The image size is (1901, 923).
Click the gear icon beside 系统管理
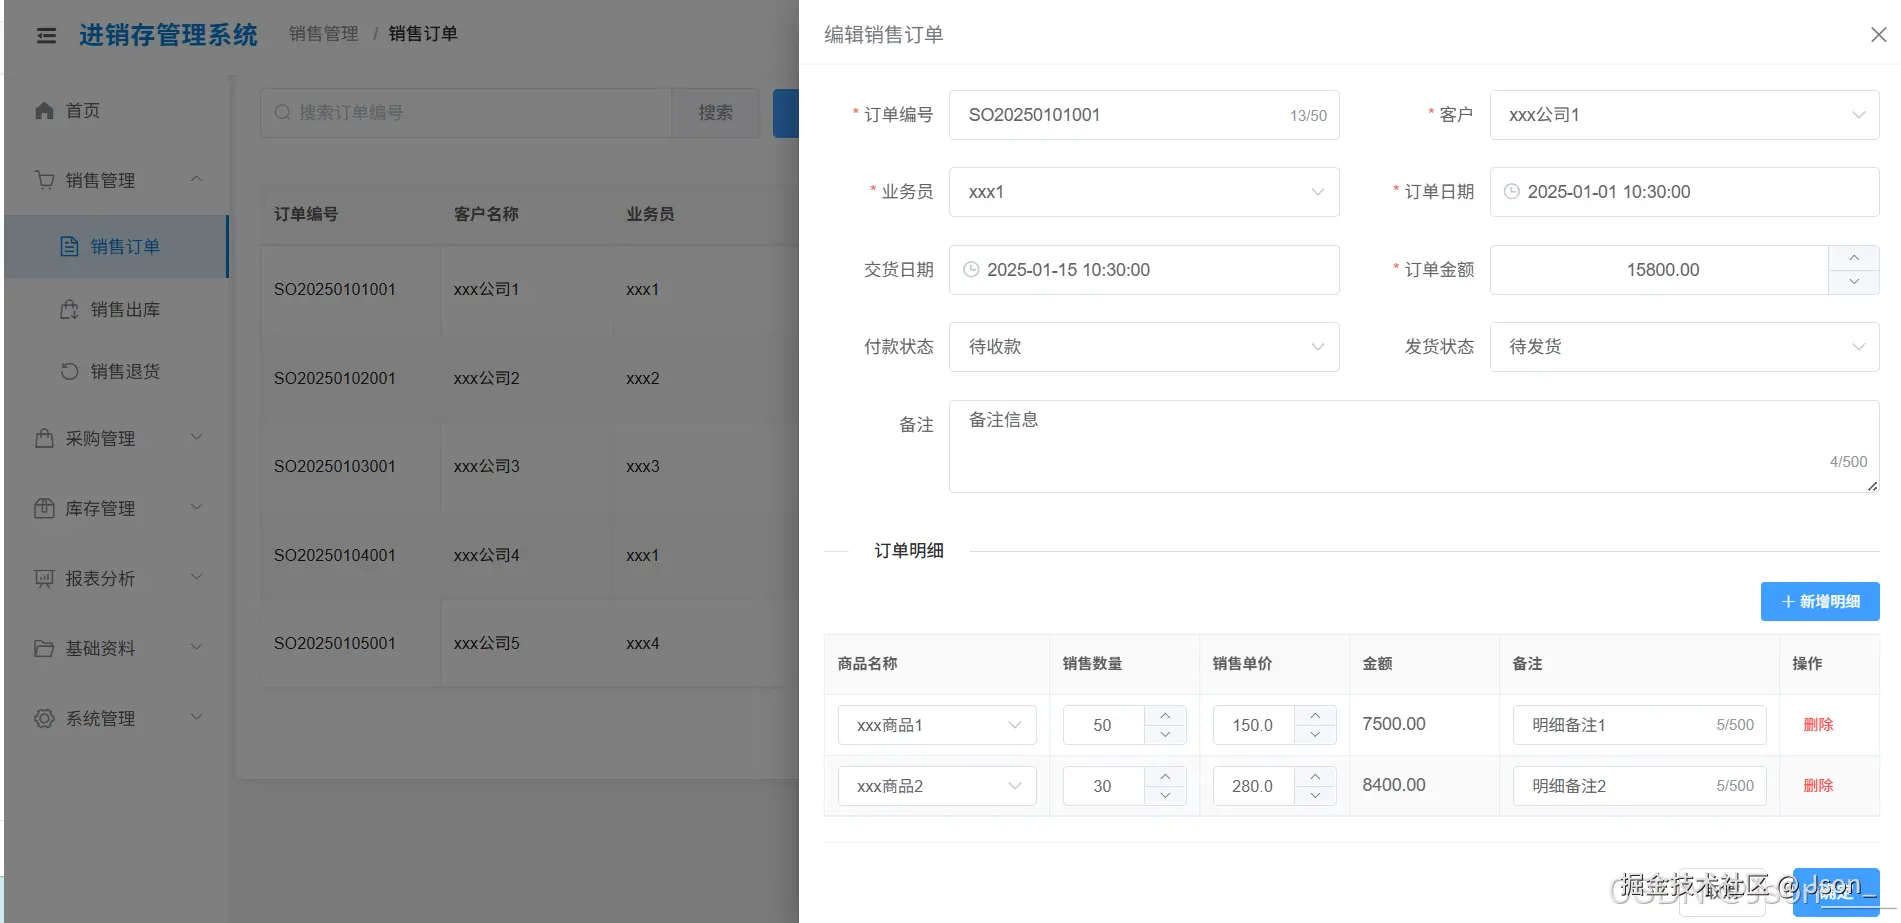coord(44,719)
